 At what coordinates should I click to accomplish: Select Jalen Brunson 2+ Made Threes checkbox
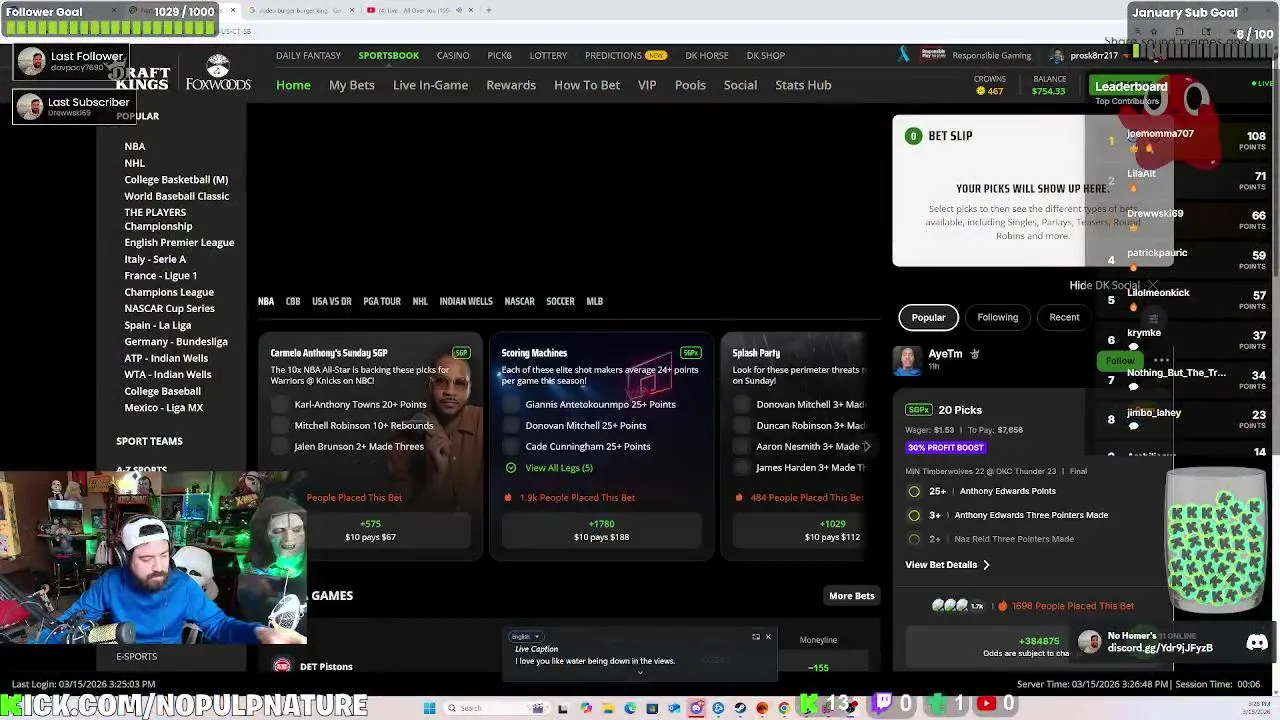pos(280,446)
